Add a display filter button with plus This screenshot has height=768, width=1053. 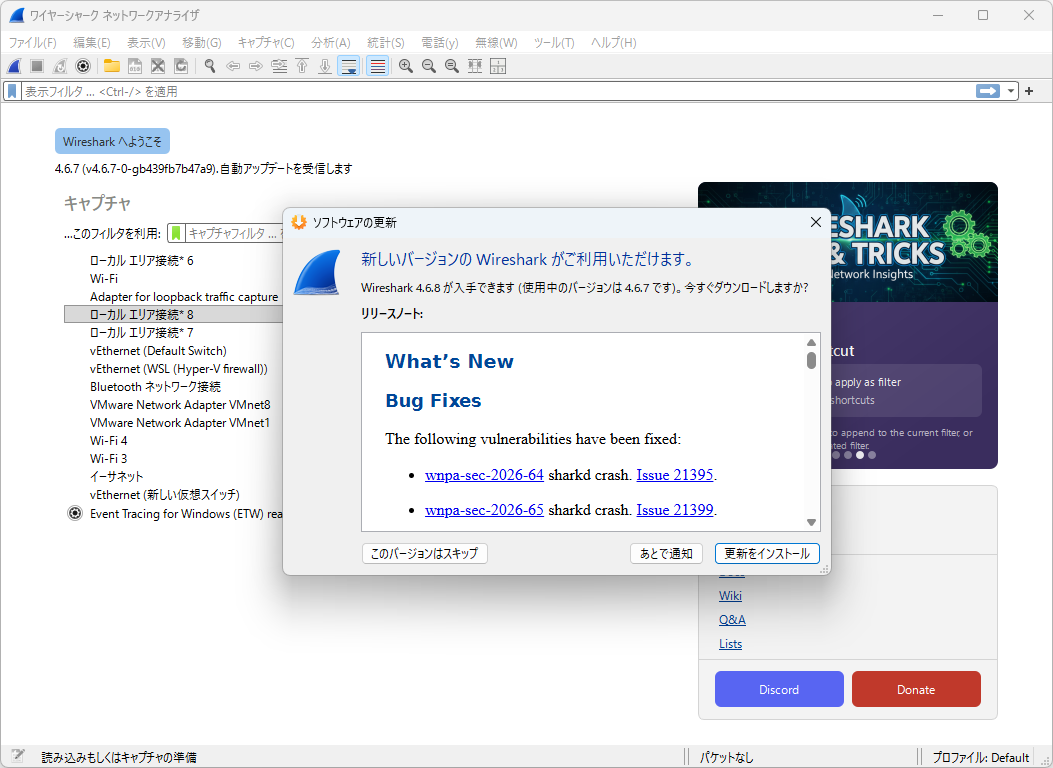point(1029,91)
